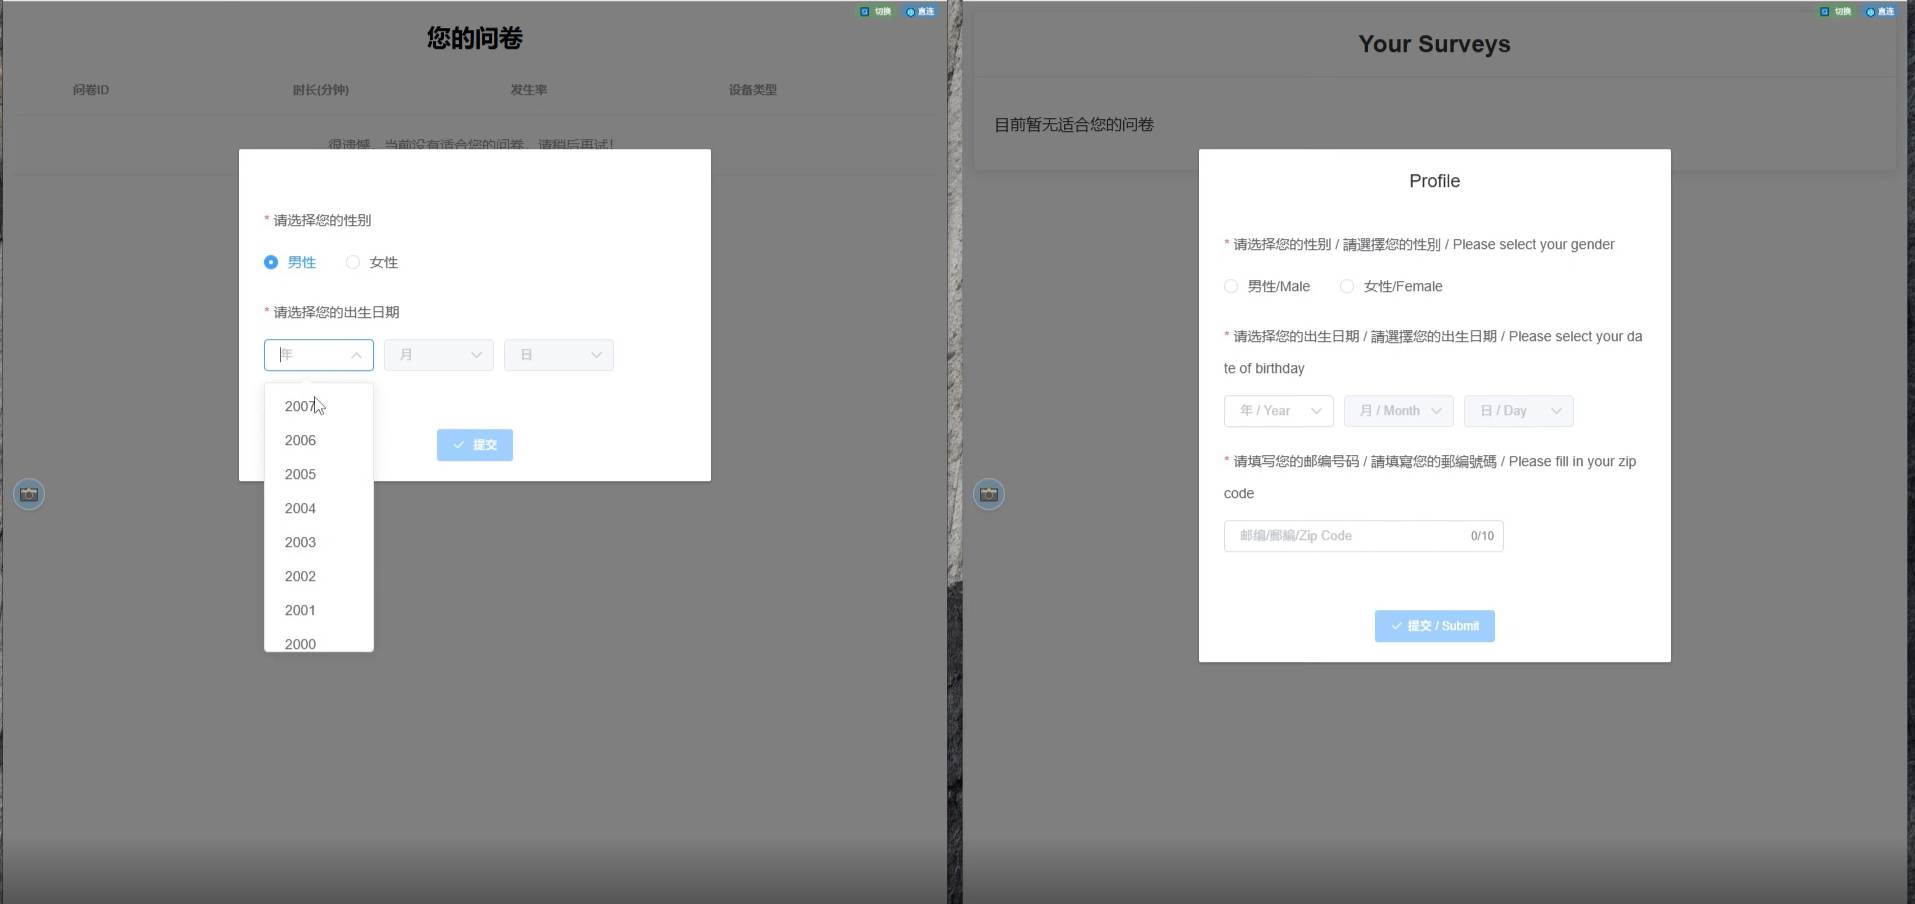The image size is (1915, 904).
Task: Click the blue 直连 badge in left window
Action: (920, 12)
